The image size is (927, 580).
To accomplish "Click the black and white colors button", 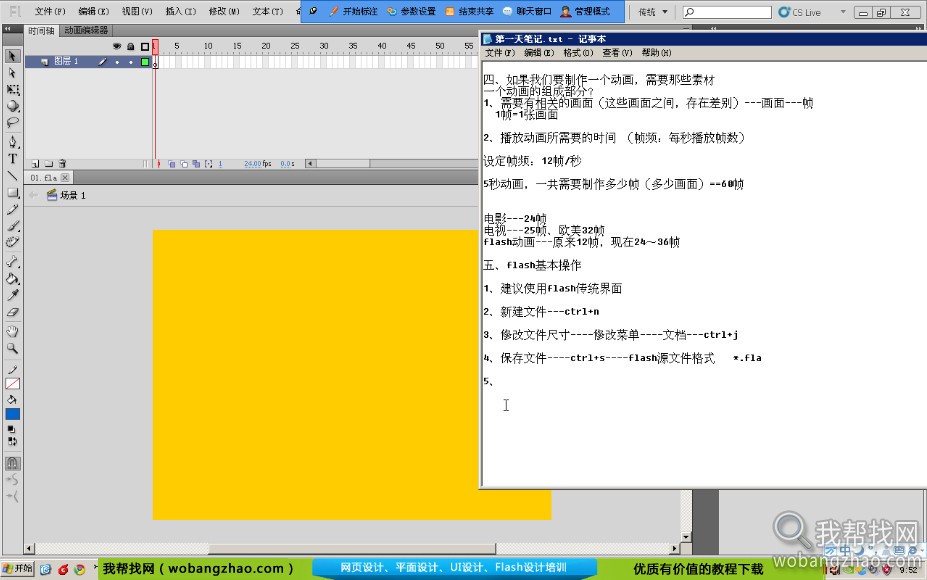I will [x=11, y=430].
